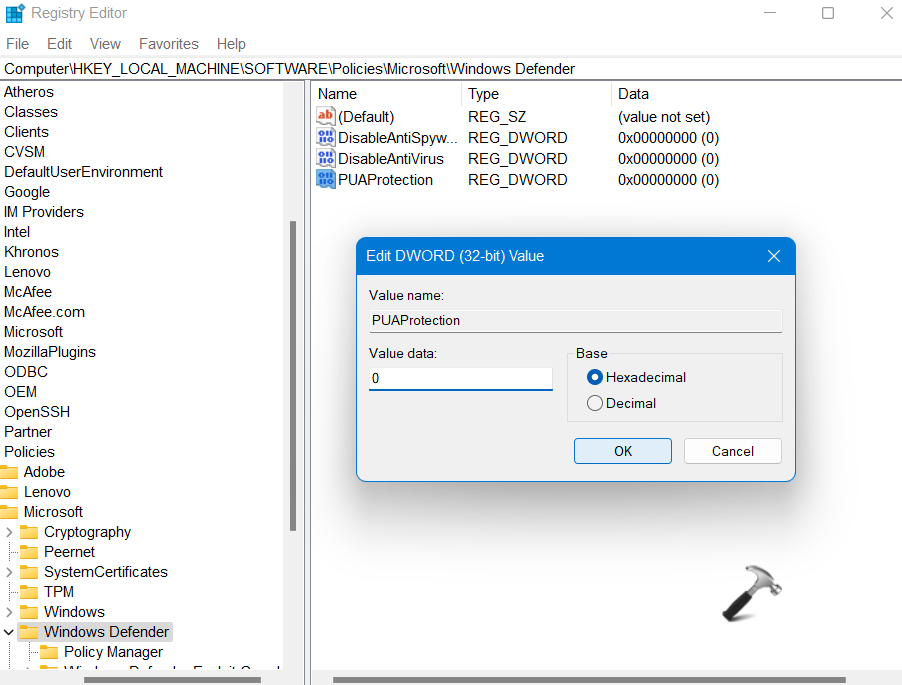
Task: Click the Policy Manager folder icon
Action: 49,652
